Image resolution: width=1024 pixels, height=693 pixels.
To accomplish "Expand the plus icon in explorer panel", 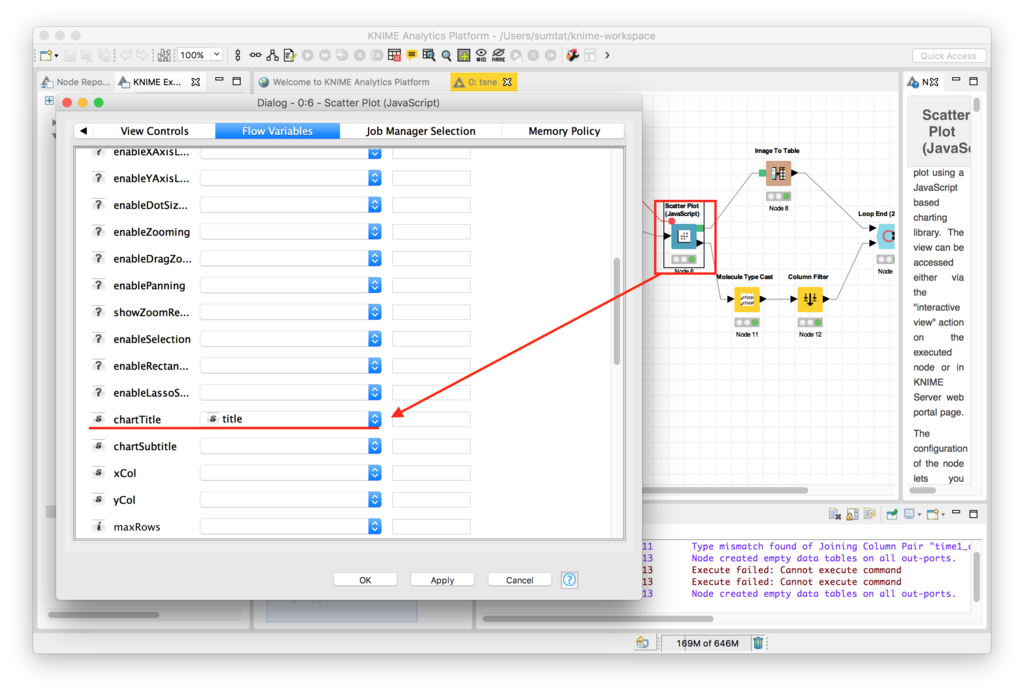I will (49, 101).
